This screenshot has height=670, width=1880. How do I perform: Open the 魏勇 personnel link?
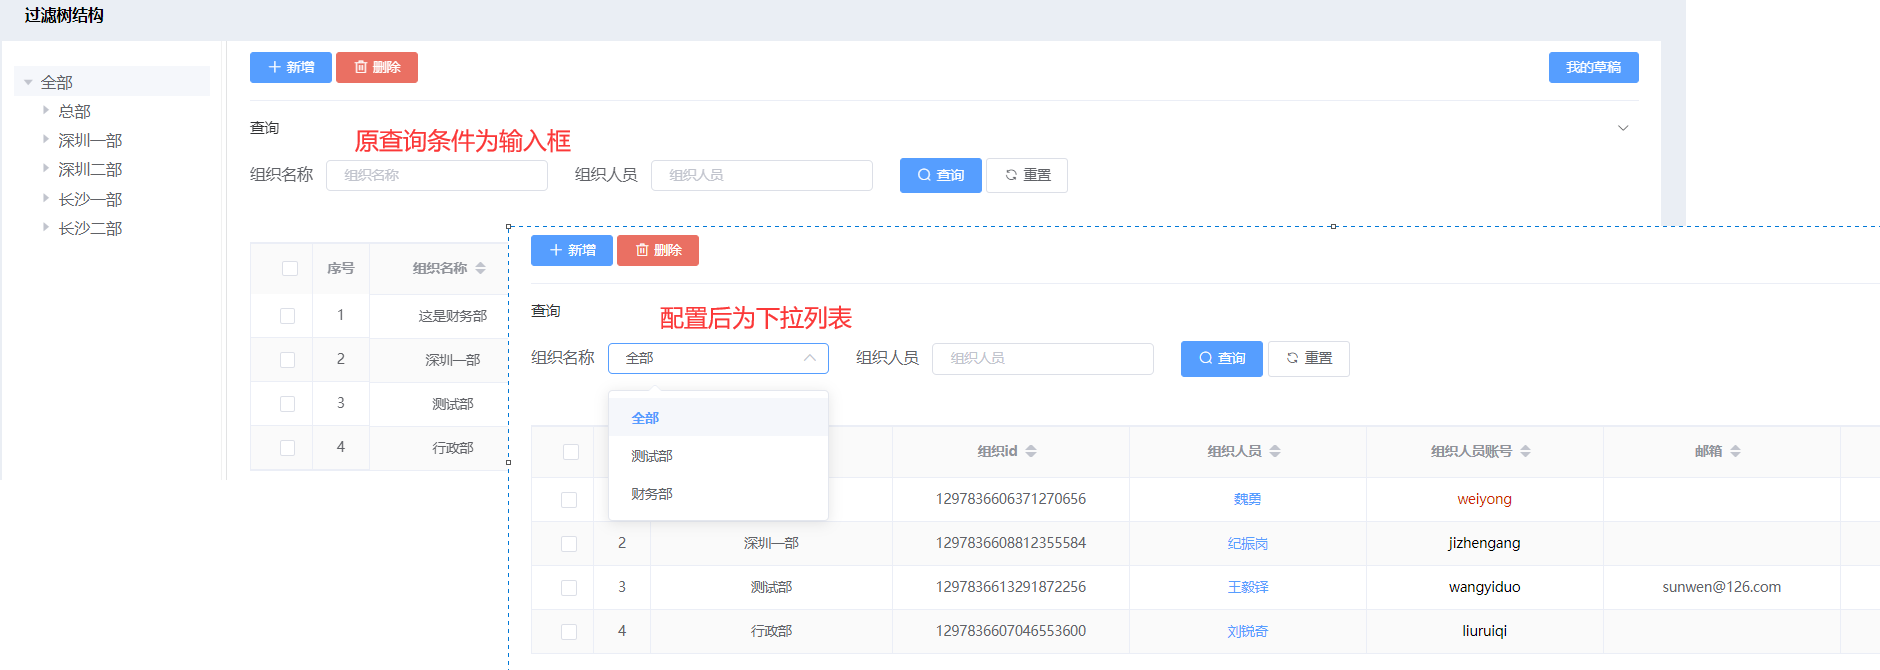point(1247,499)
